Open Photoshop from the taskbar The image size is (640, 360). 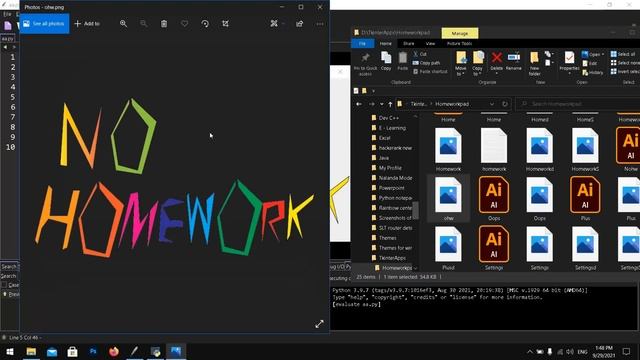tap(93, 351)
